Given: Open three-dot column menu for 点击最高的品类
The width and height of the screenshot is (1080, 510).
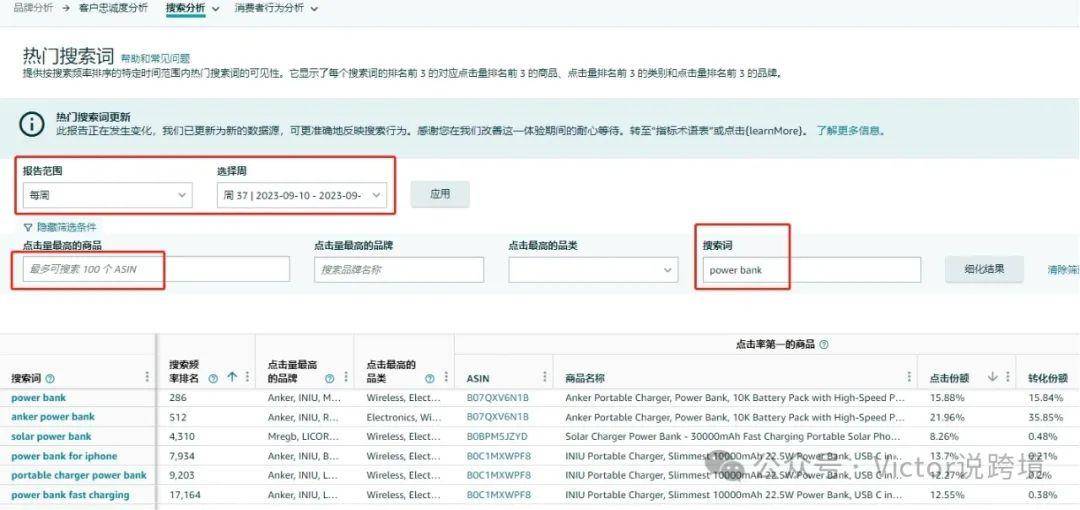Looking at the screenshot, I should tap(446, 377).
